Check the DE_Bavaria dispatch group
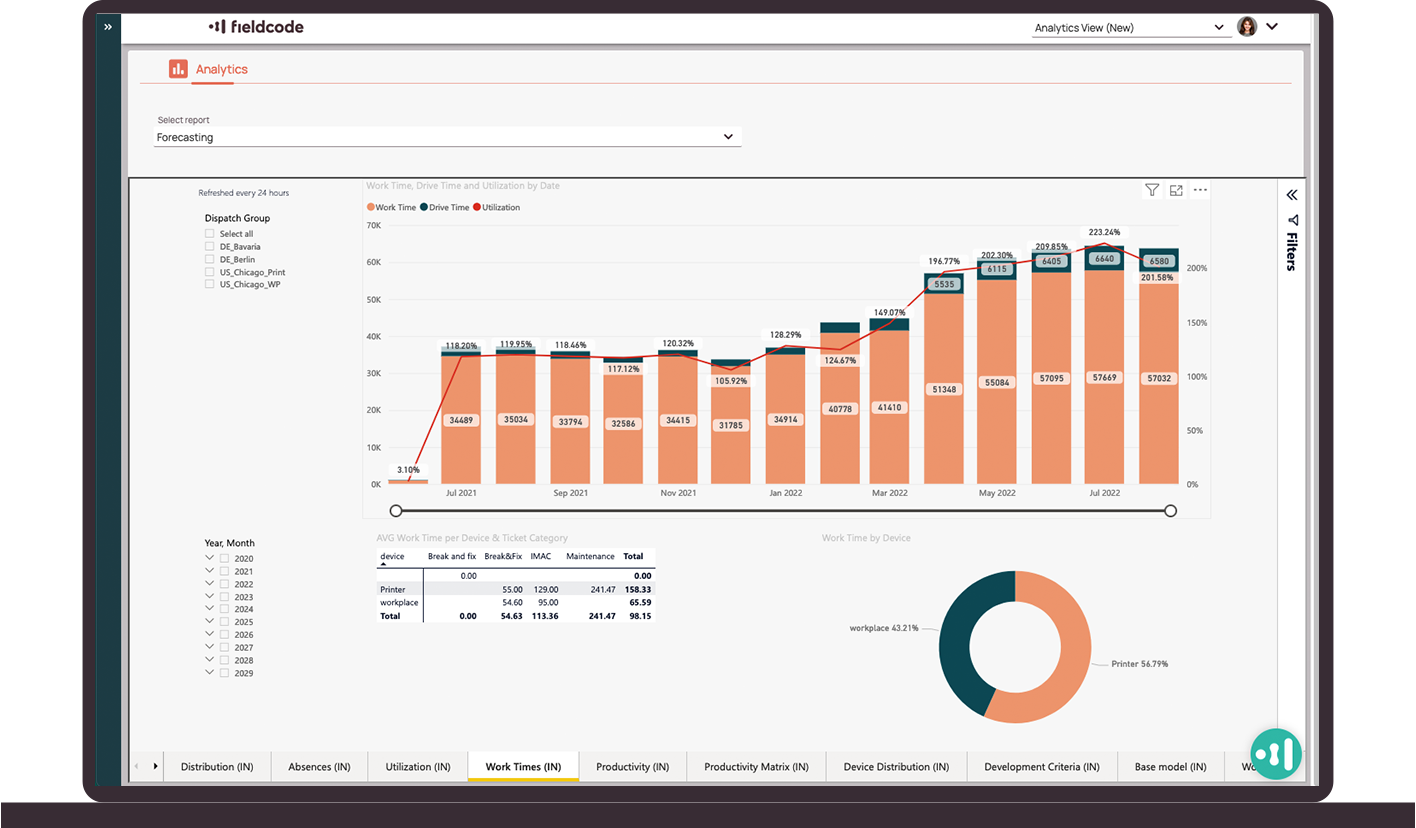 [x=210, y=246]
